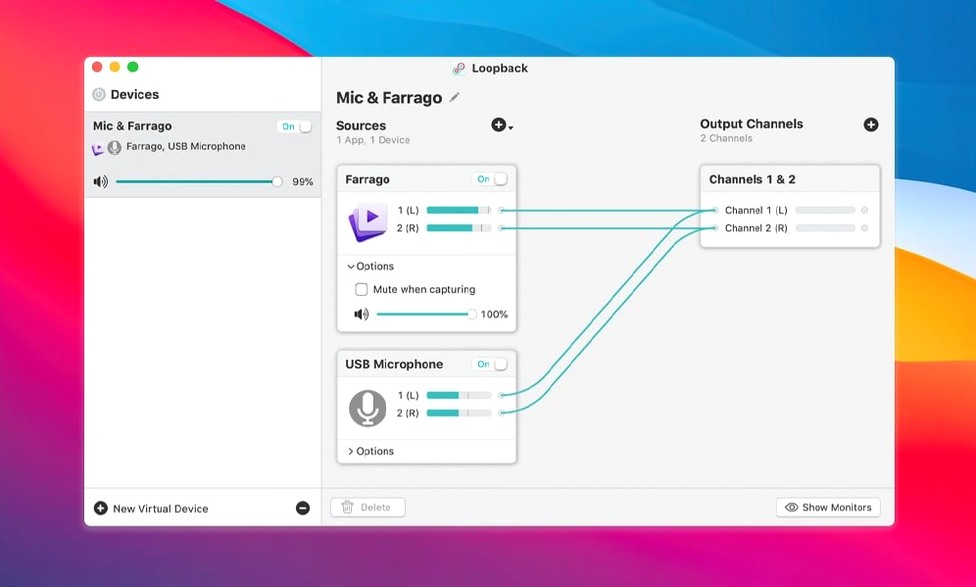Add an output channel with the plus icon

[x=871, y=124]
